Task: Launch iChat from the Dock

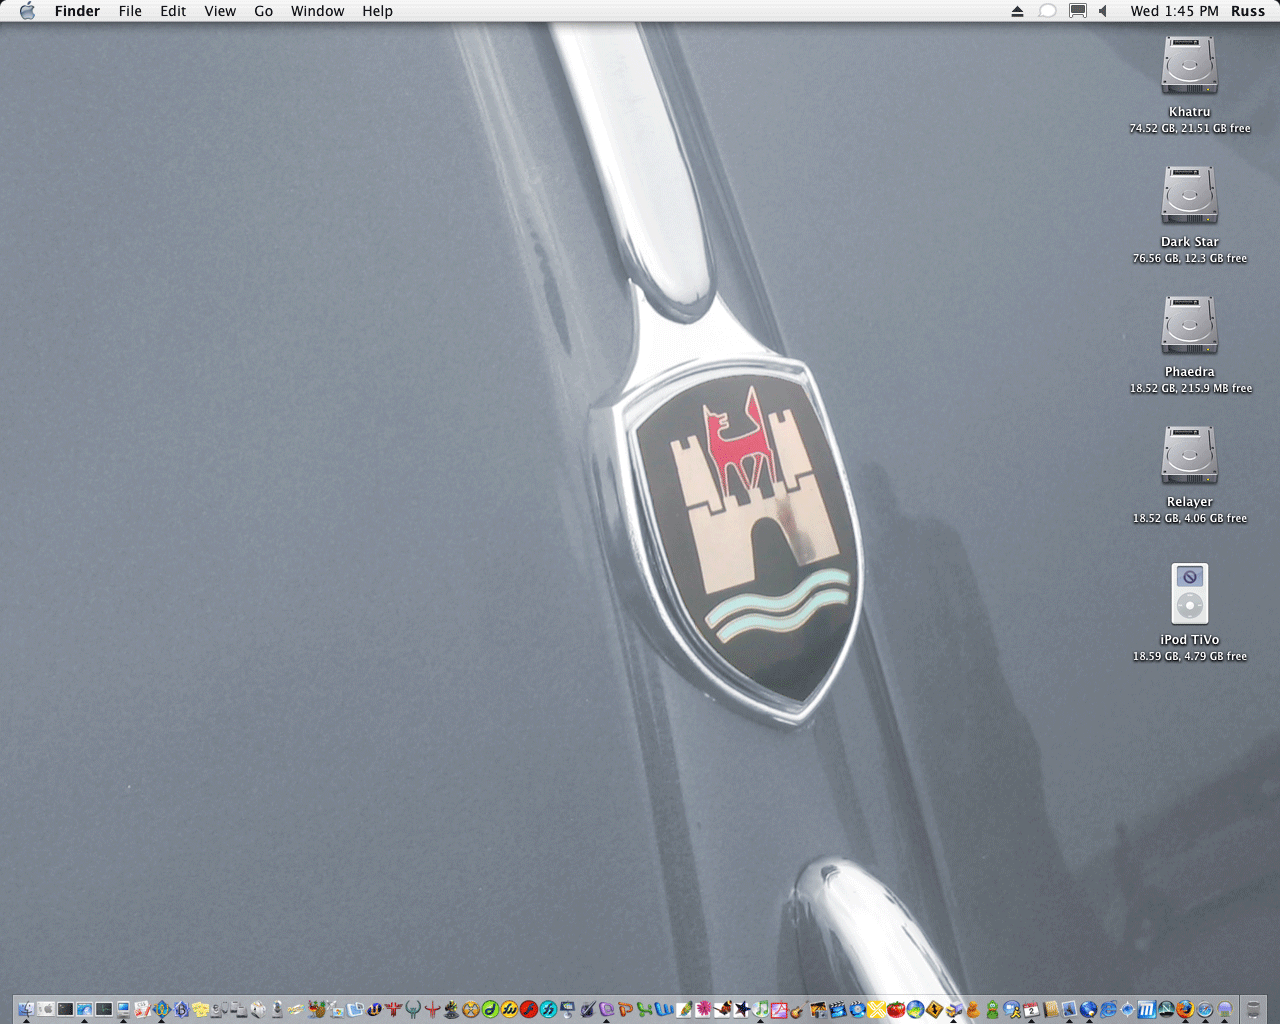Action: [1011, 1009]
